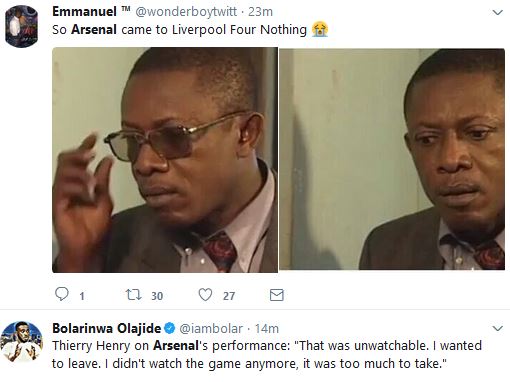Viewport: 510px width, 382px height.
Task: View the 30 retweets count
Action: [157, 296]
